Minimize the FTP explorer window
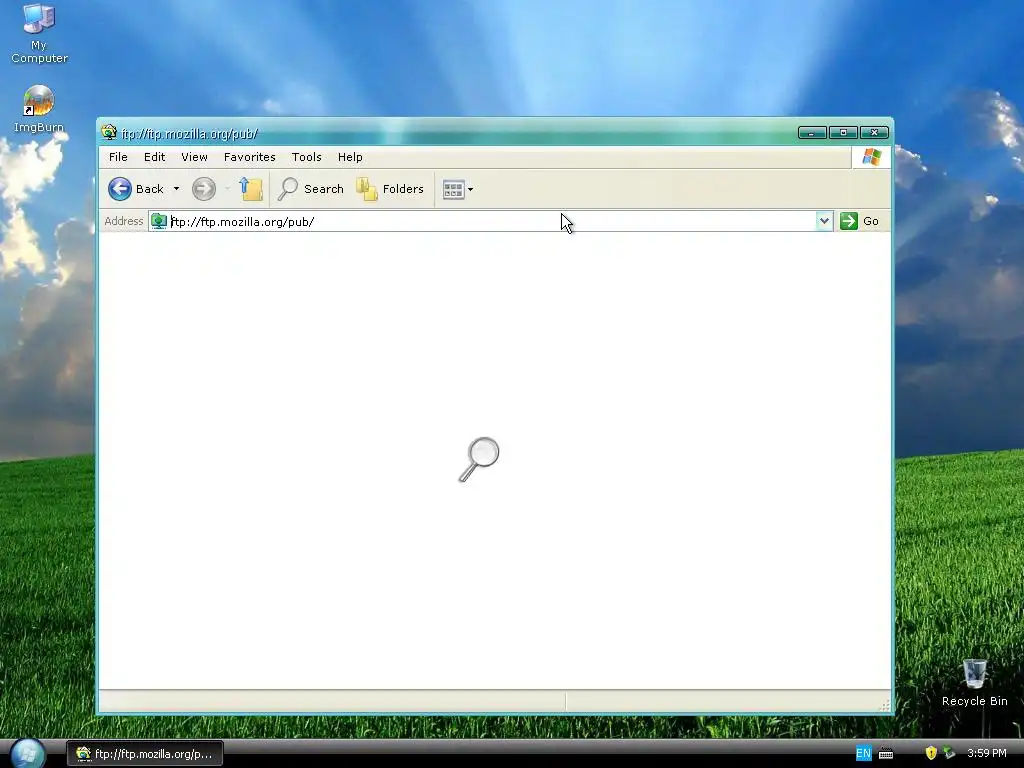Viewport: 1024px width, 768px height. pyautogui.click(x=812, y=133)
